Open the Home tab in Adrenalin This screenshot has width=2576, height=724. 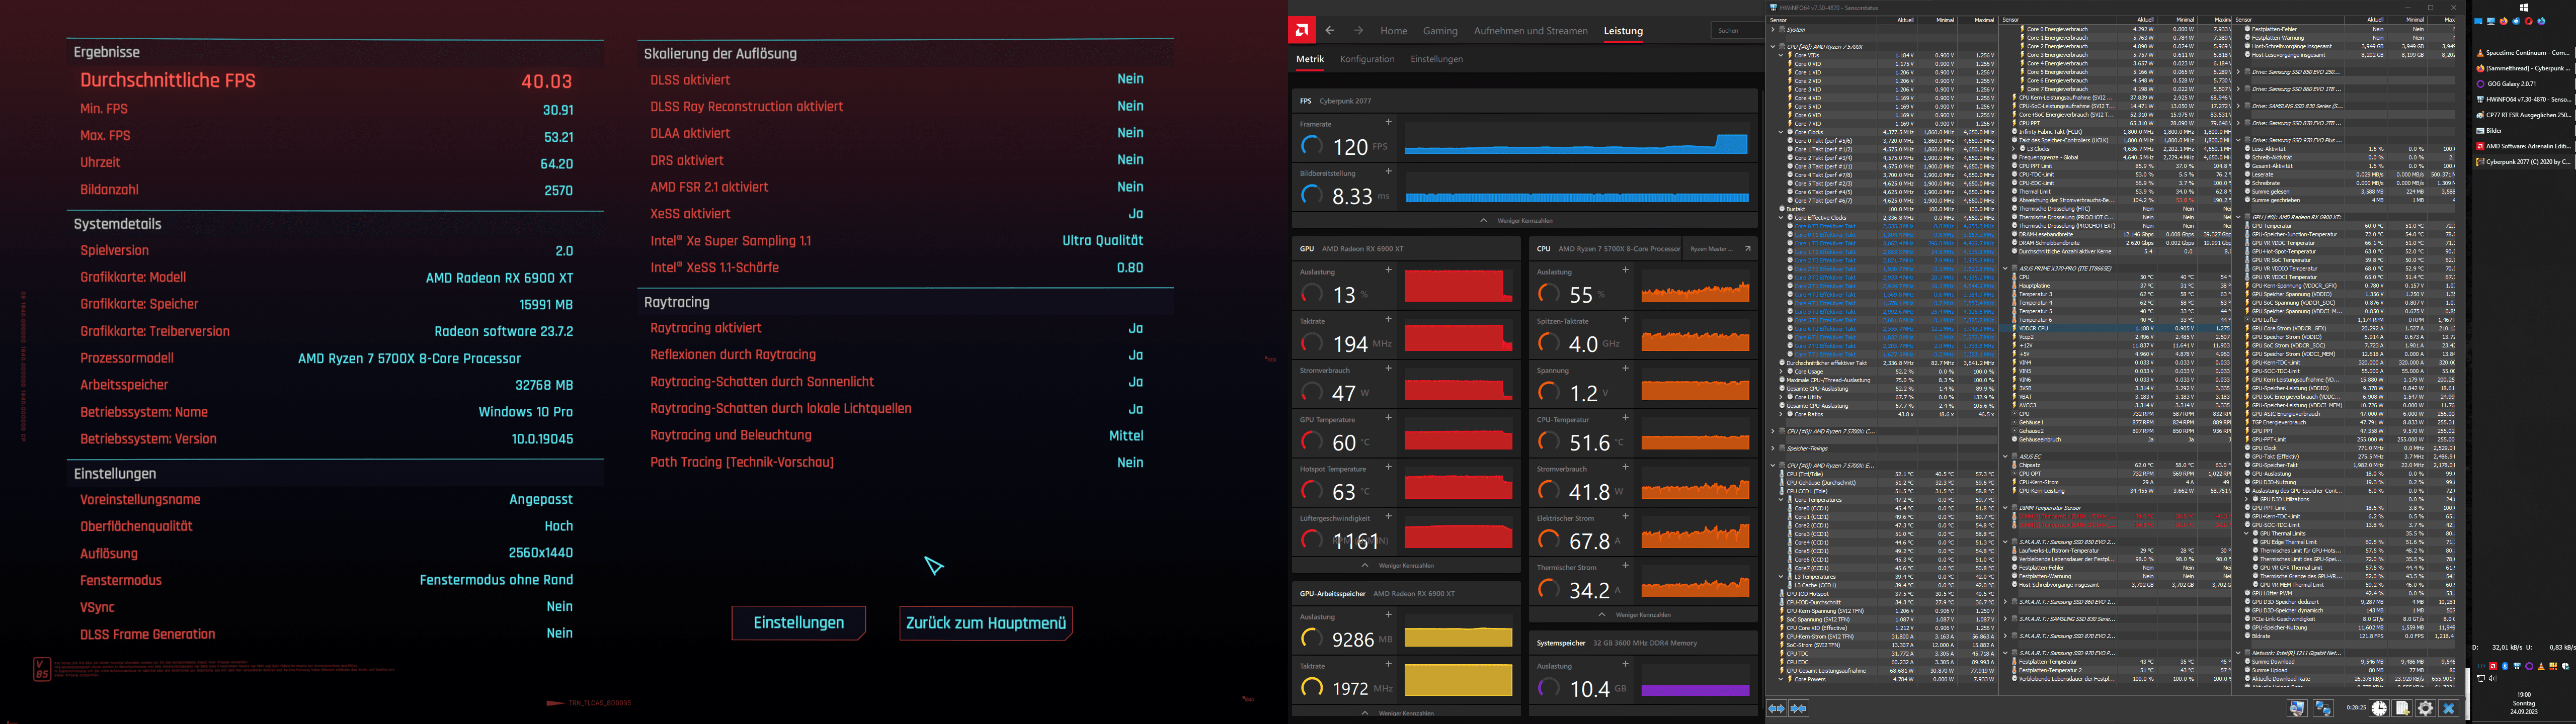click(1394, 31)
